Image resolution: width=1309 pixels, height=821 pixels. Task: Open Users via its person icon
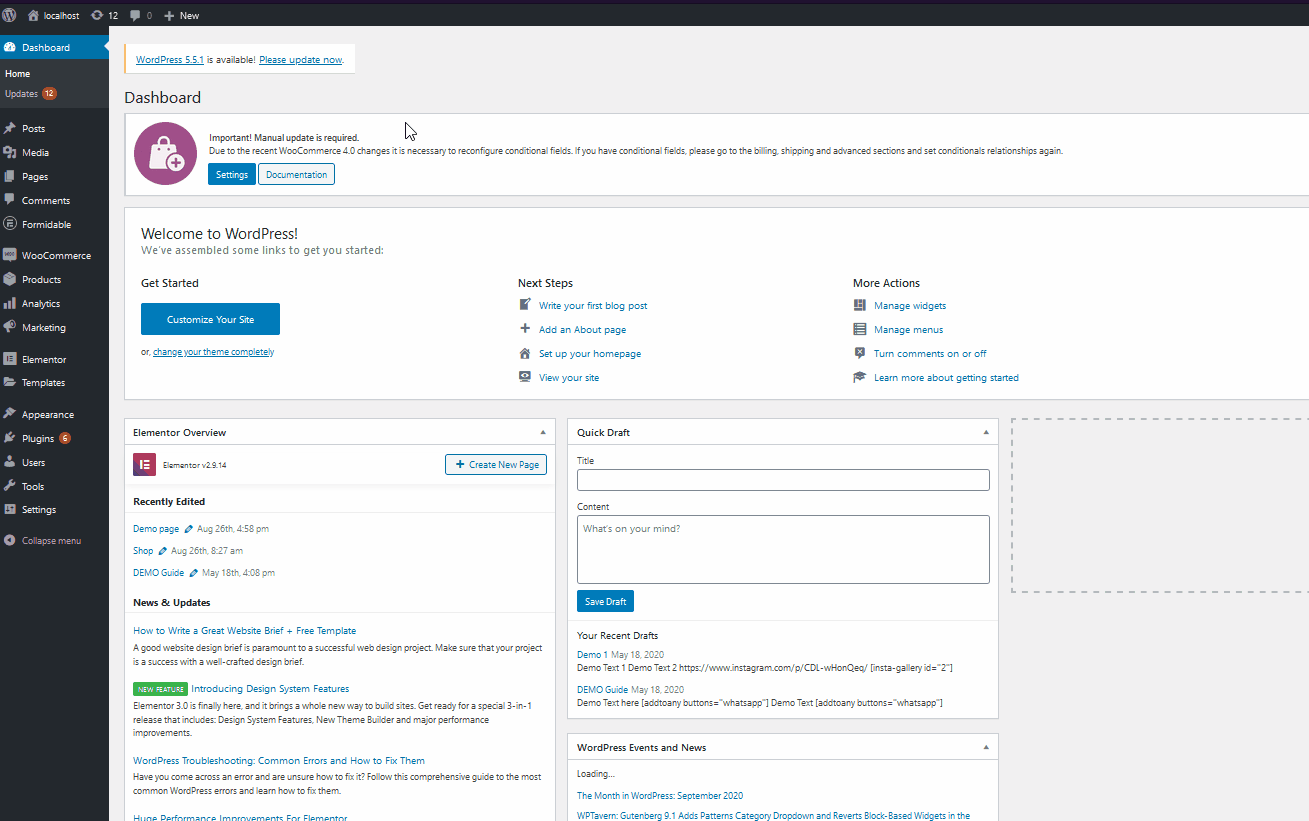10,462
